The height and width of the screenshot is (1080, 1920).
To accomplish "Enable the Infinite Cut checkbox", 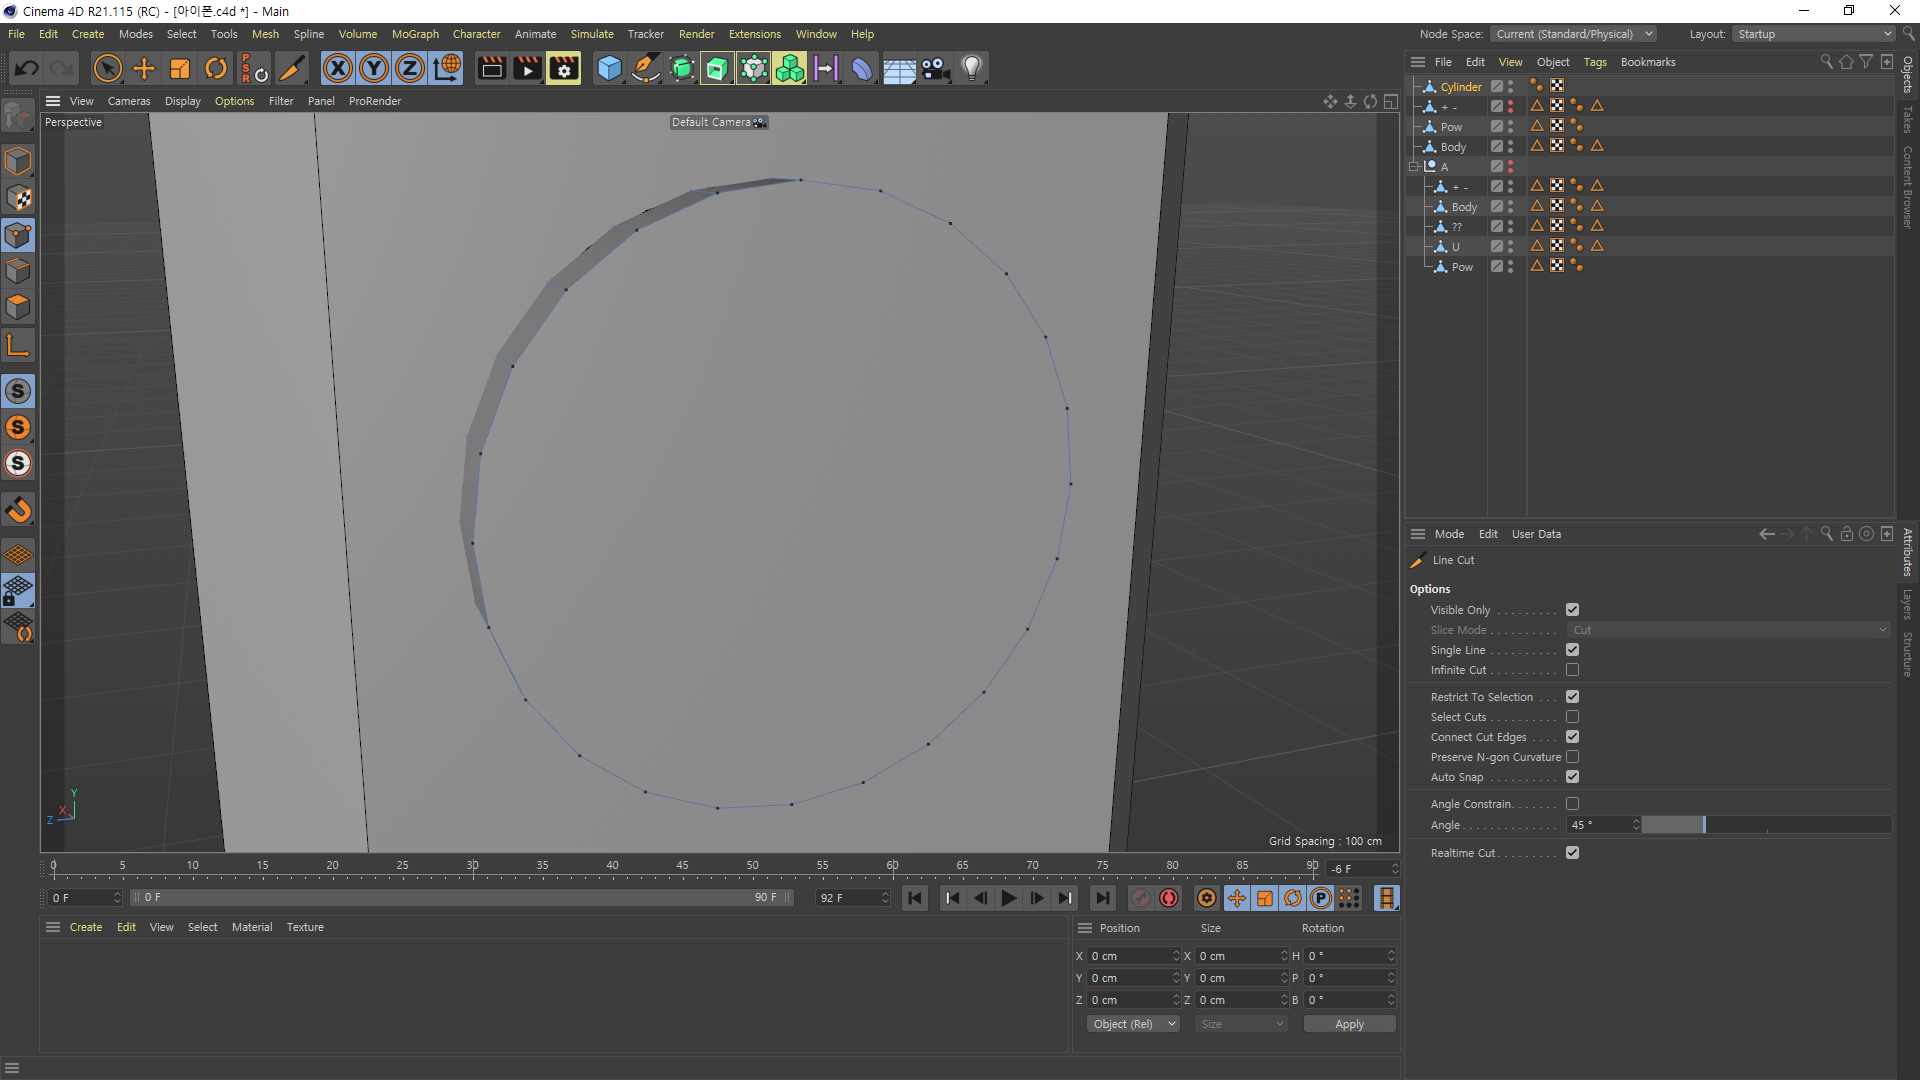I will point(1572,670).
